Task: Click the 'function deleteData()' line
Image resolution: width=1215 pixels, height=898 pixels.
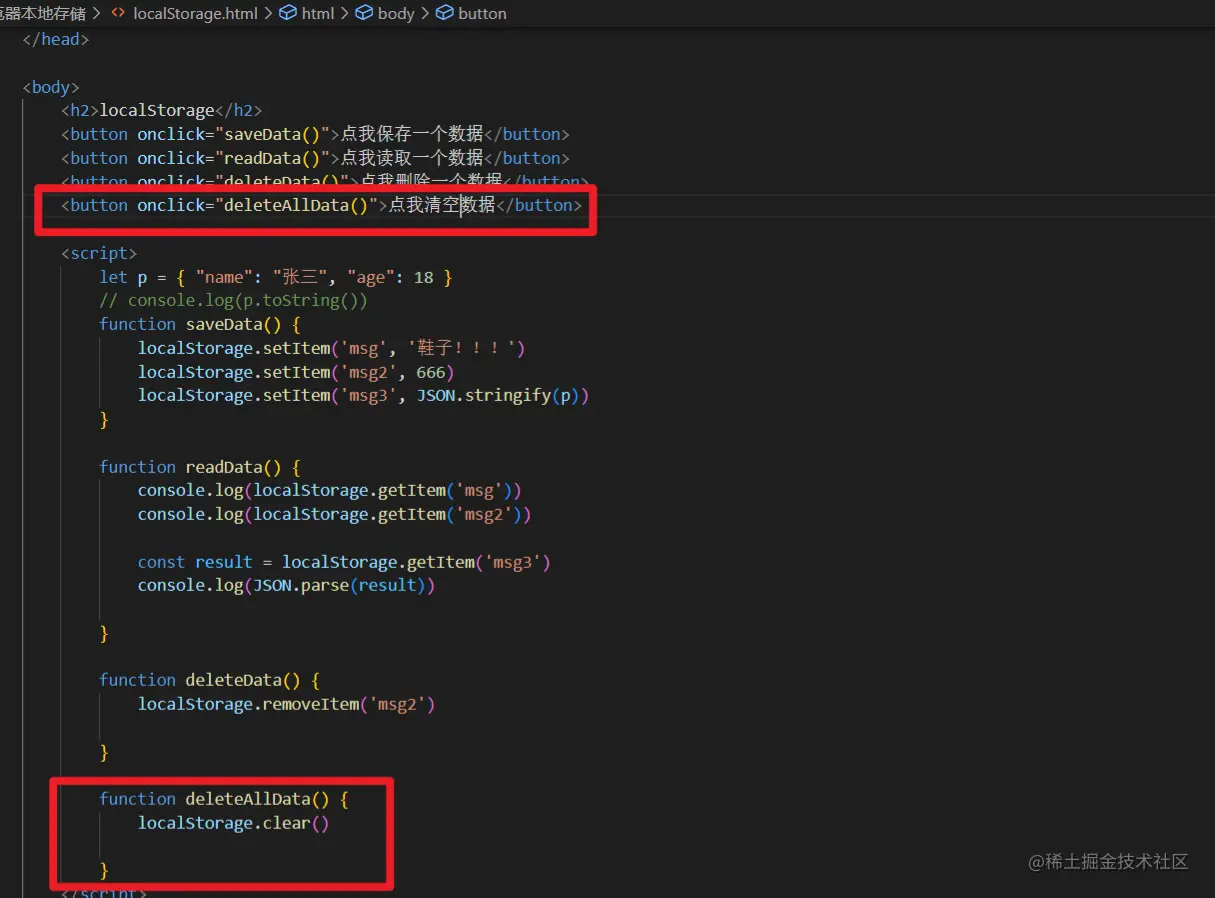Action: click(210, 680)
